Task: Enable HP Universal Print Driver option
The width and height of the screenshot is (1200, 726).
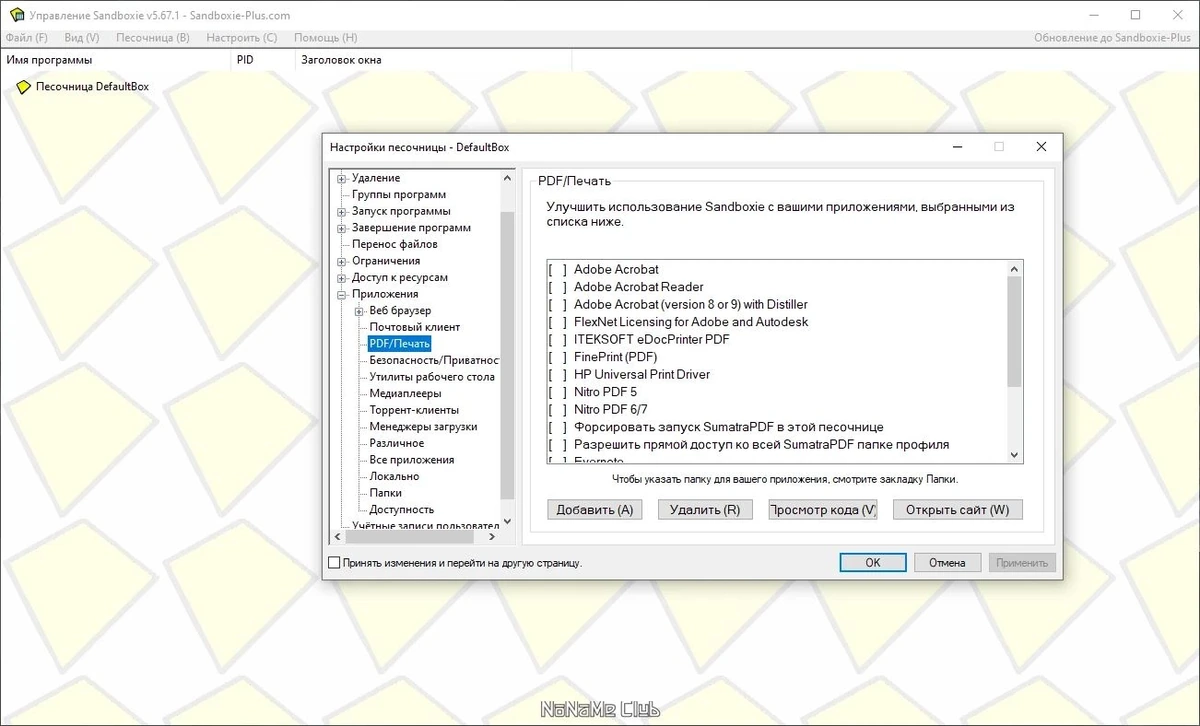Action: pyautogui.click(x=557, y=375)
